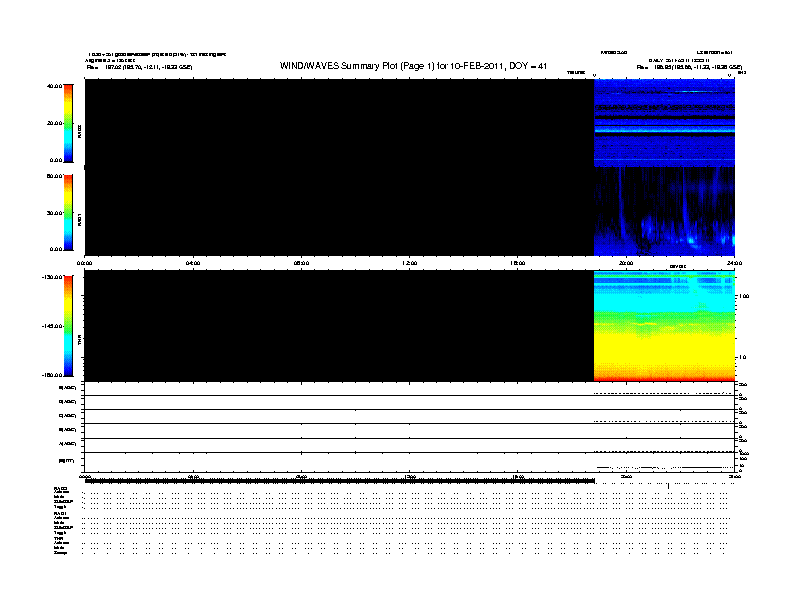This screenshot has width=792, height=612.
Task: Click the 00:00 label under RAD1 panel
Action: (84, 263)
